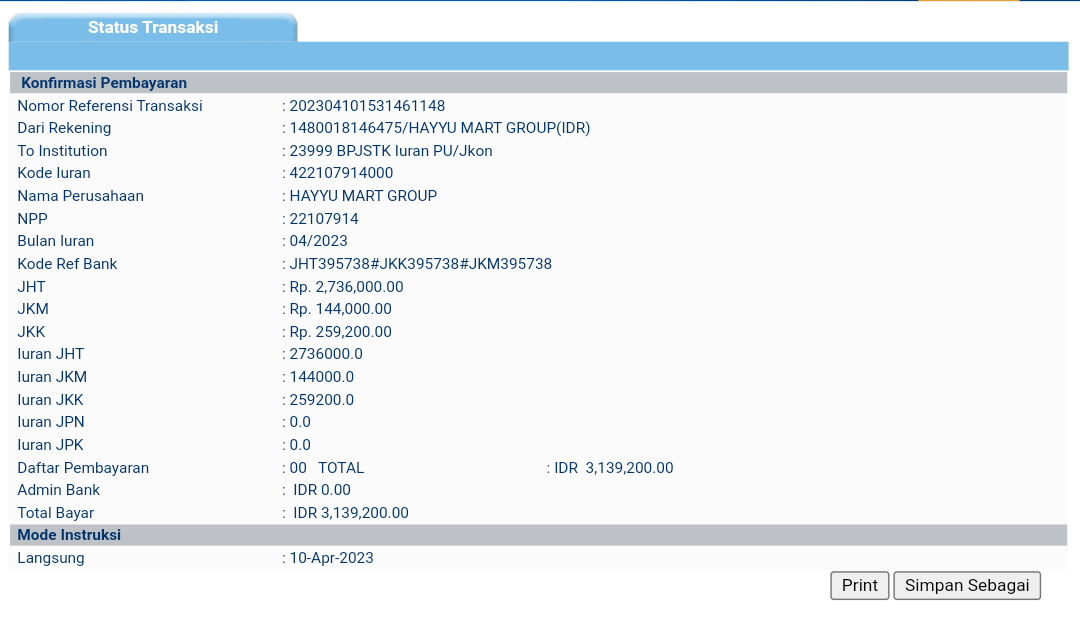Select the Admin Bank value IDR 0.00
1080x619 pixels.
322,490
